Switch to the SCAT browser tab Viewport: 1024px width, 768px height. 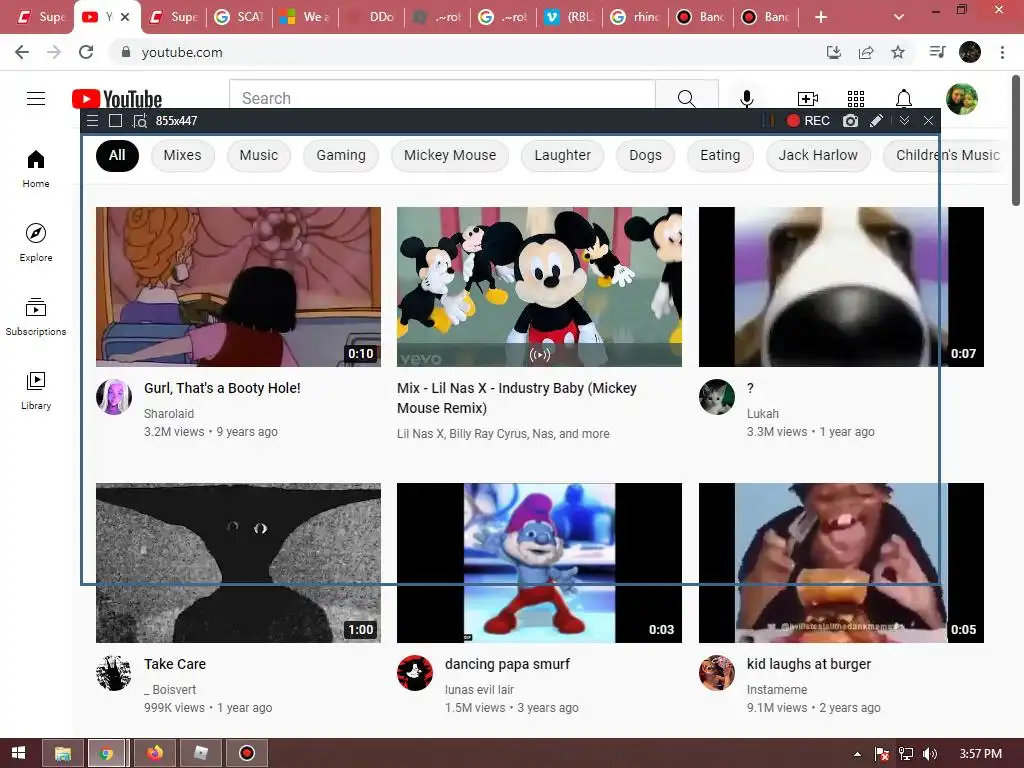239,17
